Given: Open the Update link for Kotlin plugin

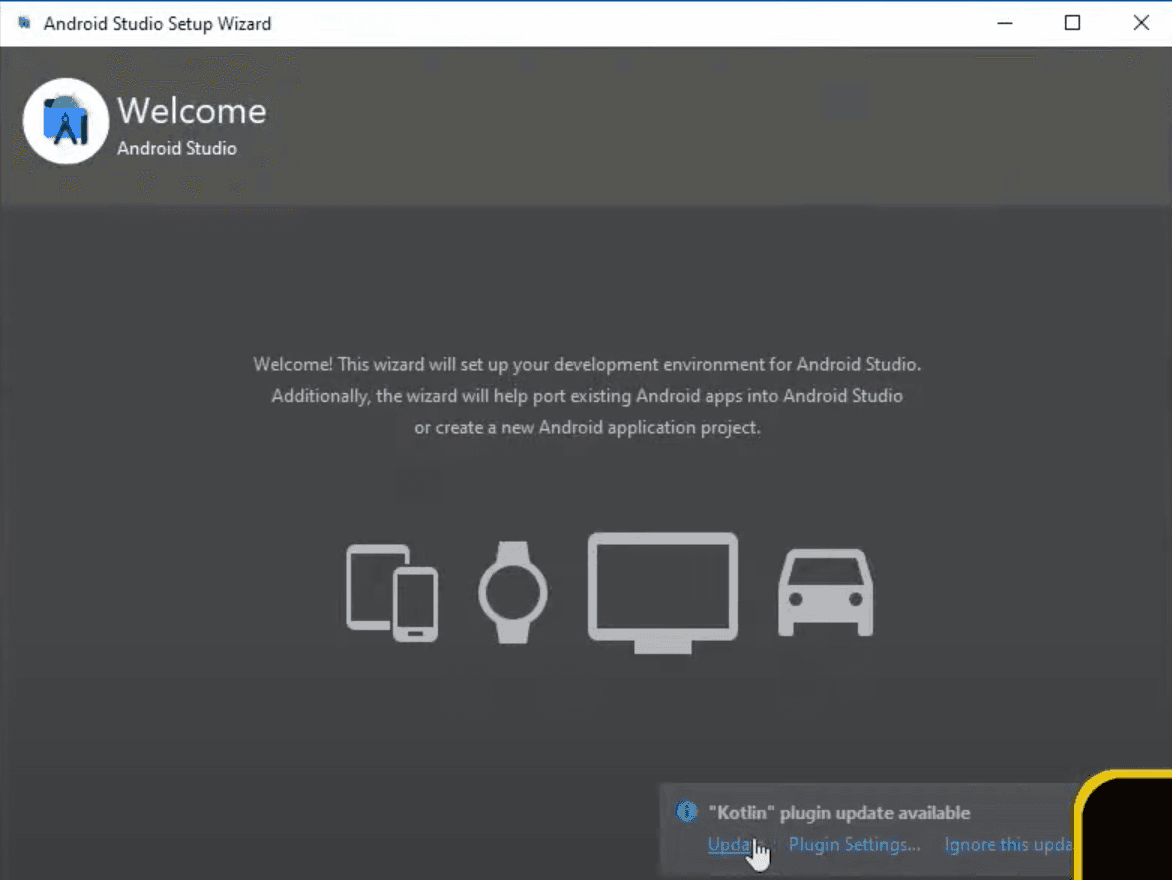Looking at the screenshot, I should click(x=734, y=845).
